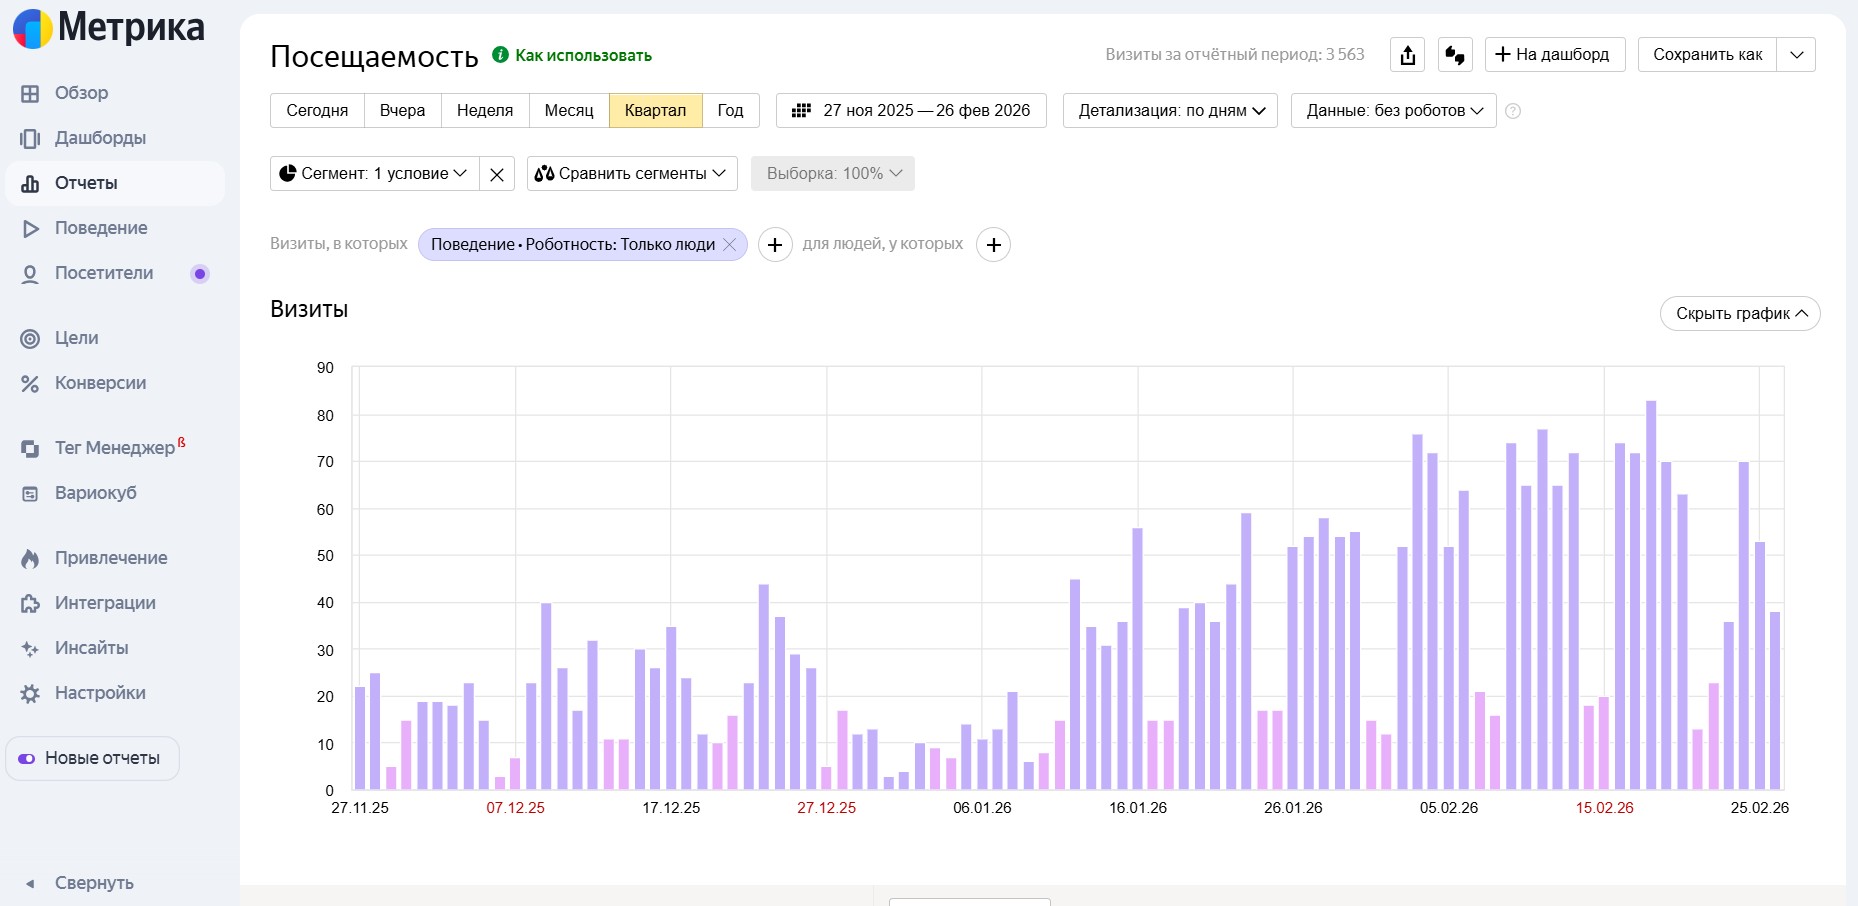This screenshot has width=1858, height=906.
Task: Click the compare periods icon button
Action: point(1455,55)
